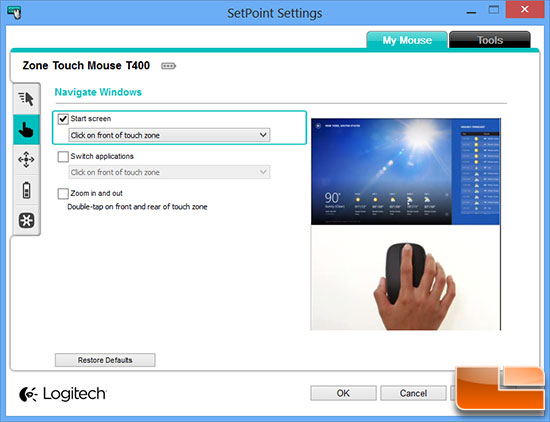Open the four-arrow movement settings icon
The width and height of the screenshot is (550, 422).
(x=26, y=160)
